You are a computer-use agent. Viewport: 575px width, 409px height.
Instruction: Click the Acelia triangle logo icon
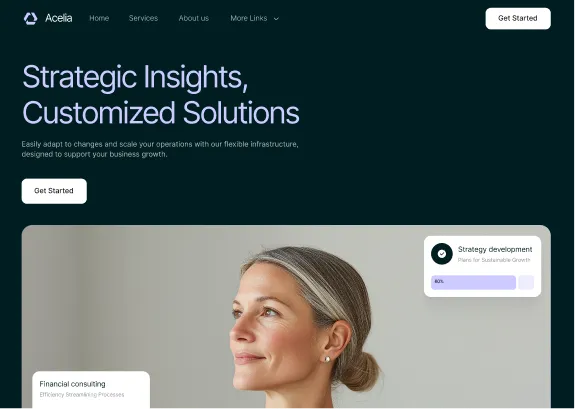coord(30,18)
